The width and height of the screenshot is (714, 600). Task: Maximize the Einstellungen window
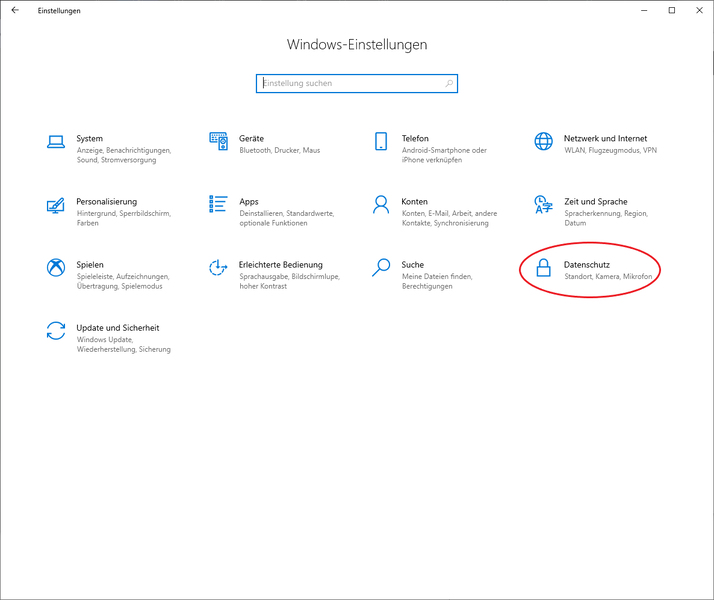tap(672, 10)
